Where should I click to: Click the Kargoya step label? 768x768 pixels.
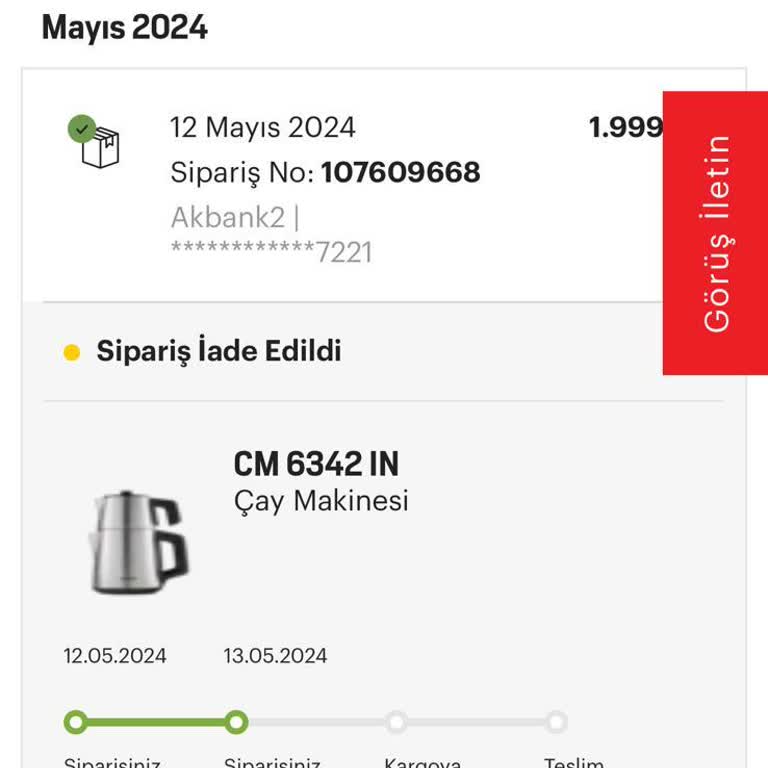point(423,762)
